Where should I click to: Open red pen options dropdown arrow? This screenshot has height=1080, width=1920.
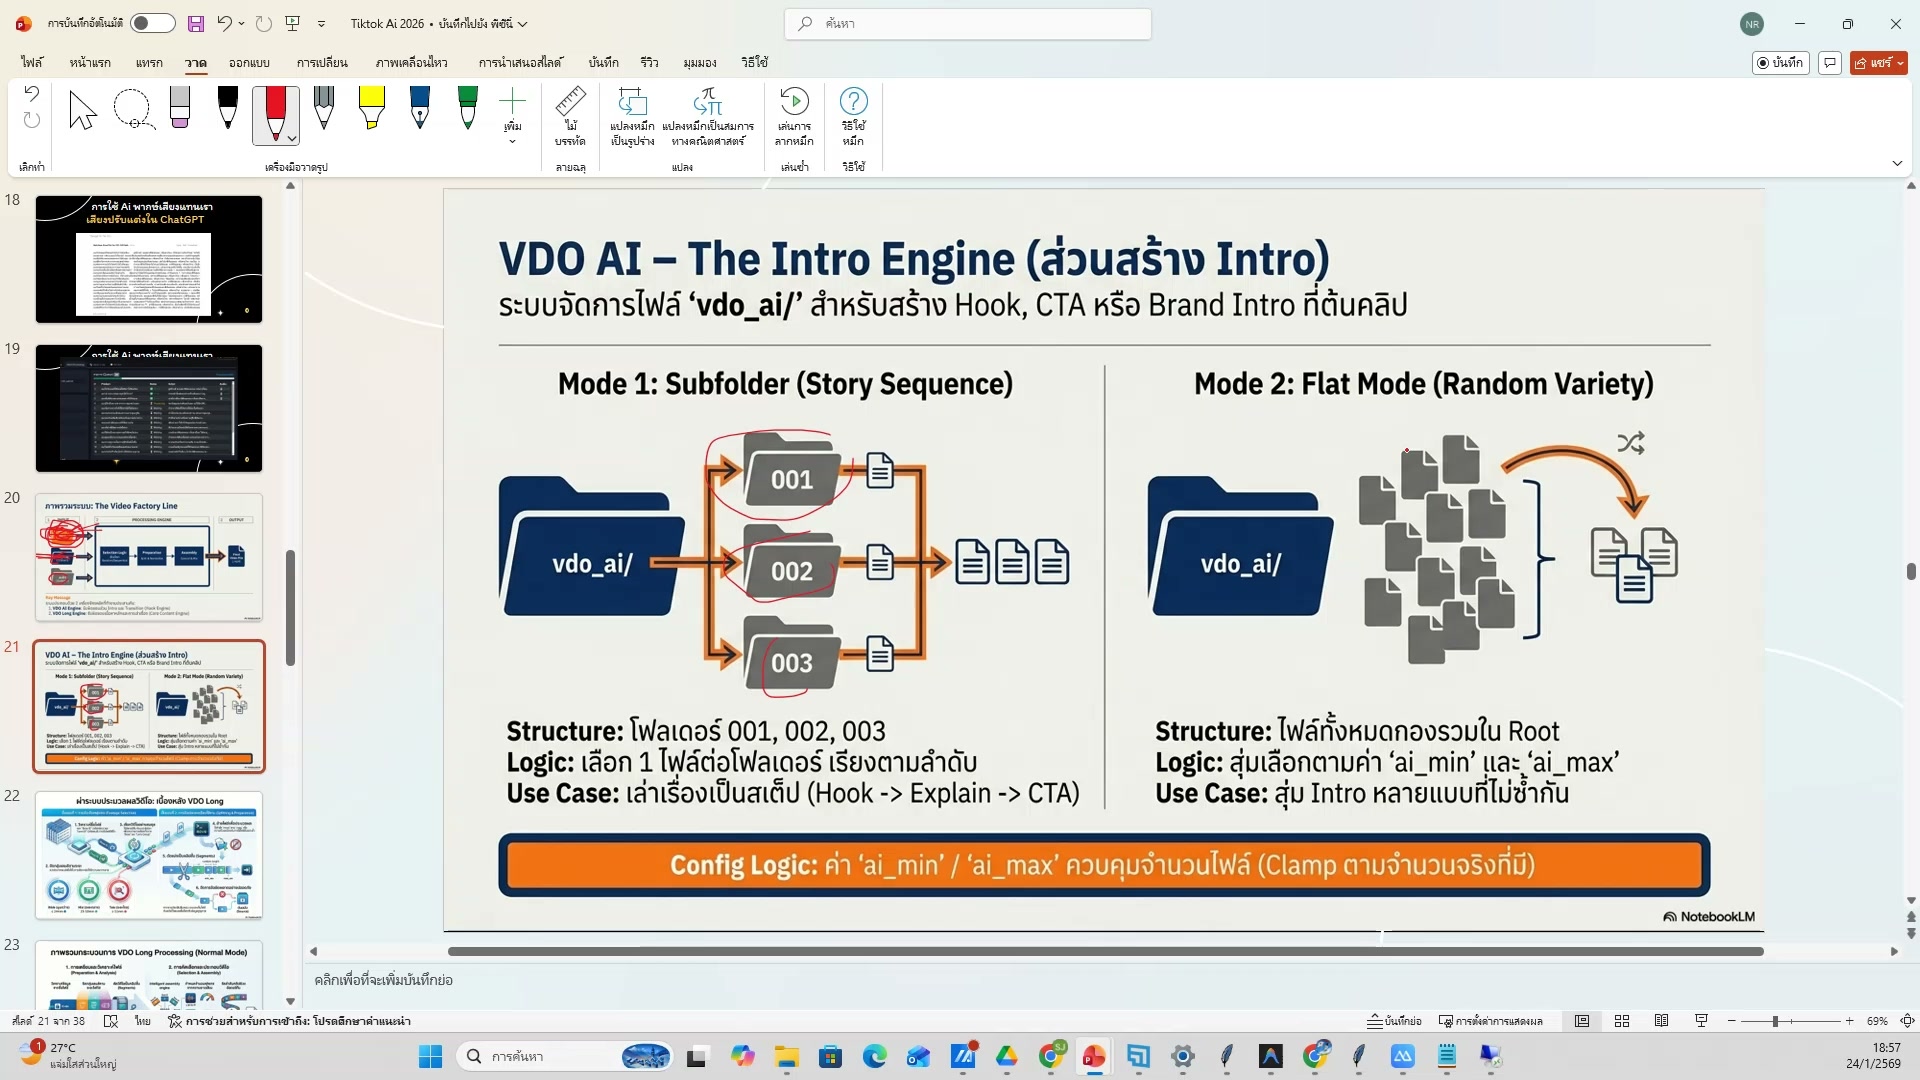pyautogui.click(x=292, y=138)
